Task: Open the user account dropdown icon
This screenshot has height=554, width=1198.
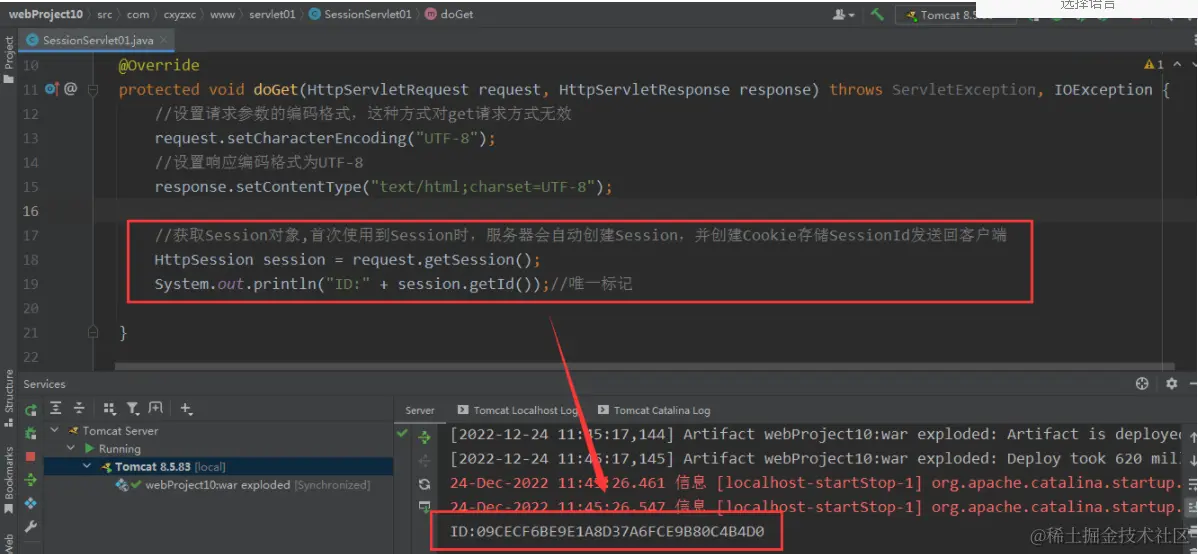Action: pyautogui.click(x=843, y=15)
